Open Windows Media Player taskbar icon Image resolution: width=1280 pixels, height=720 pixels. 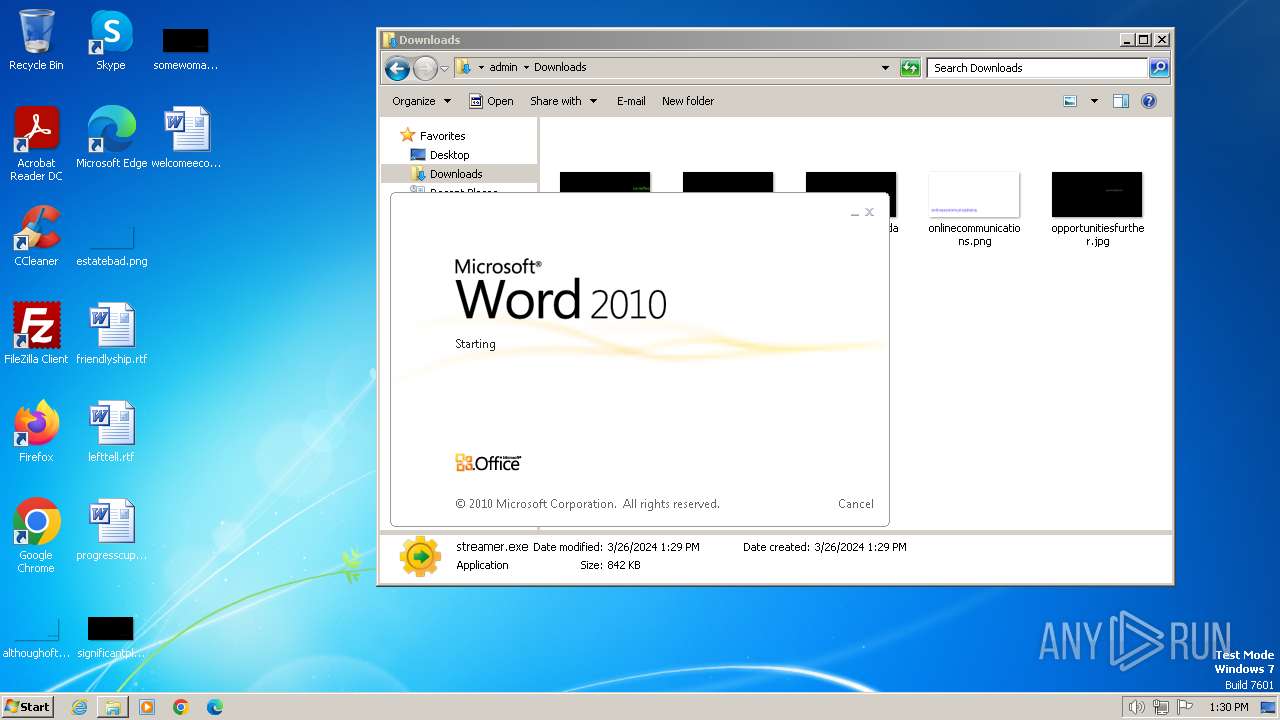pyautogui.click(x=147, y=707)
